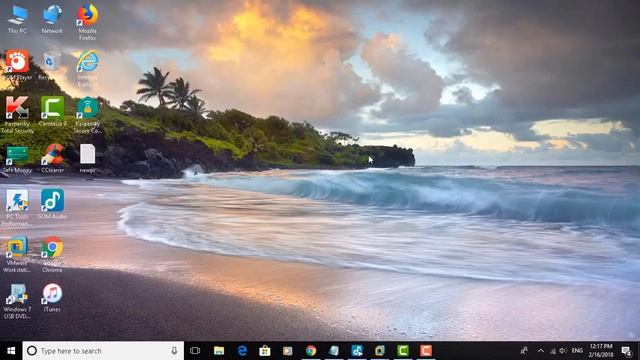Image resolution: width=640 pixels, height=360 pixels.
Task: Select the VMware Workstation desktop shortcut
Action: click(17, 255)
